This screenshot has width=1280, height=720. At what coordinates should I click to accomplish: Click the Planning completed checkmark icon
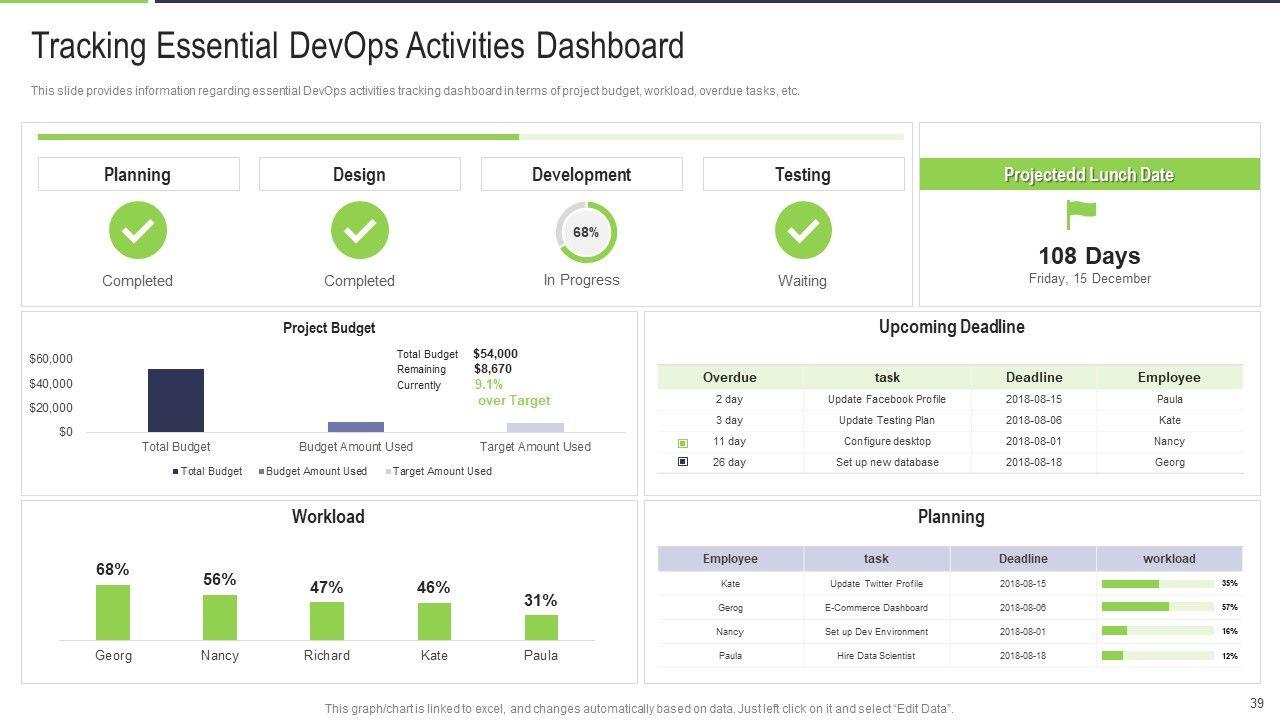138,230
